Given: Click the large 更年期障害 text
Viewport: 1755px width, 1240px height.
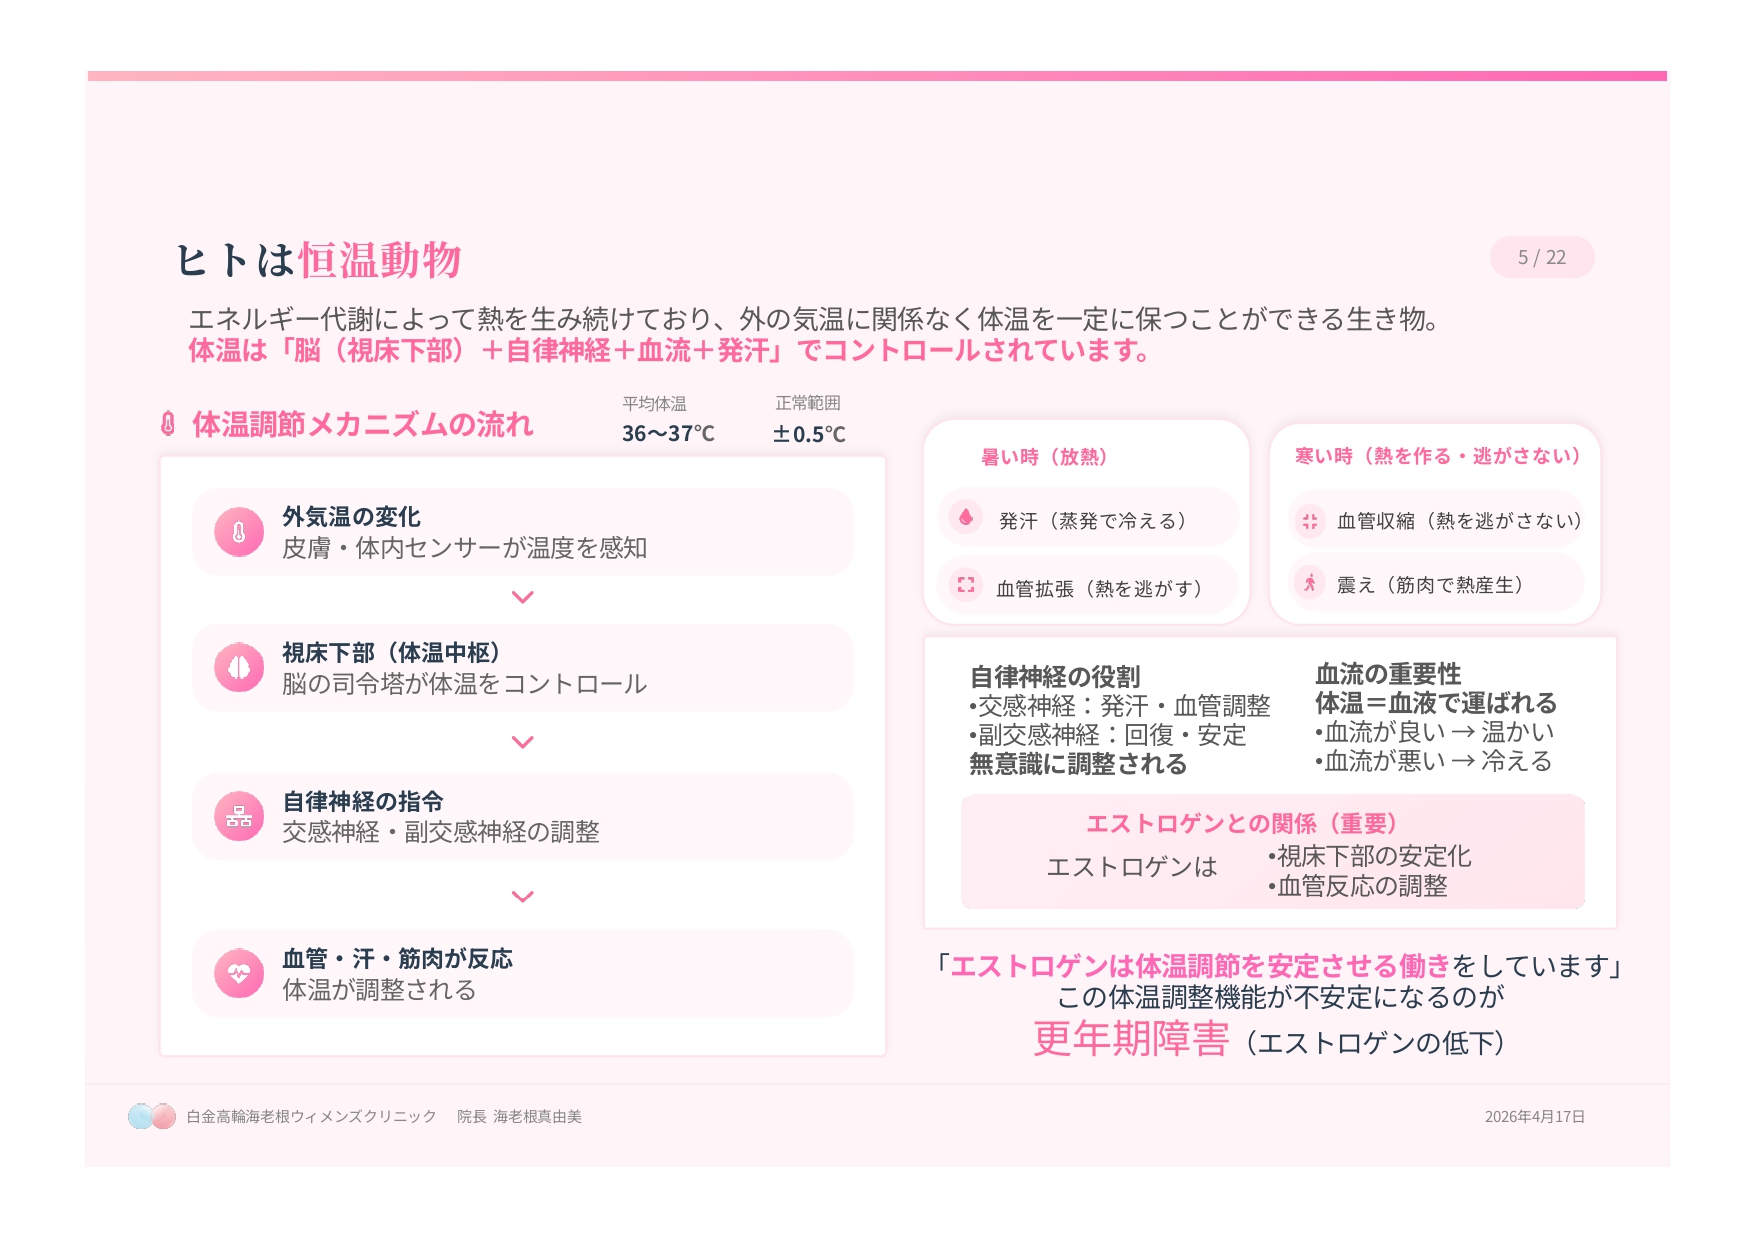Looking at the screenshot, I should pyautogui.click(x=1131, y=1039).
